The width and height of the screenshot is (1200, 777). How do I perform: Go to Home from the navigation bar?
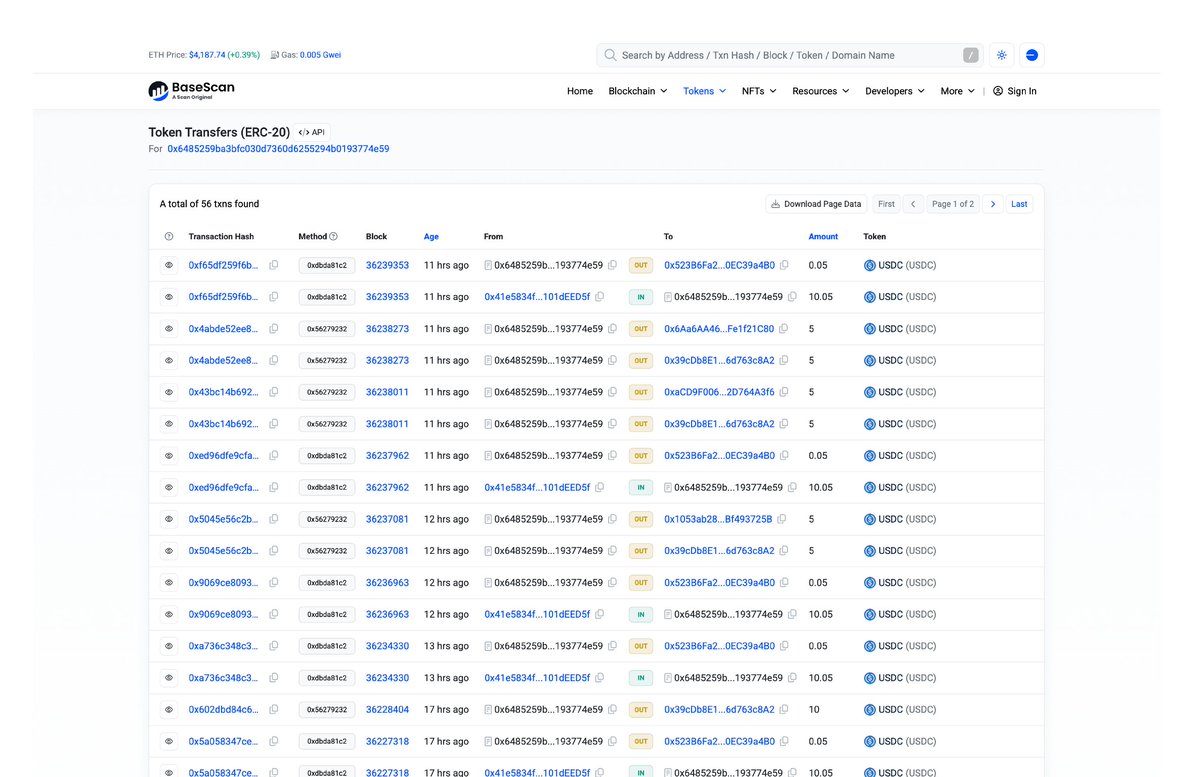pos(580,90)
